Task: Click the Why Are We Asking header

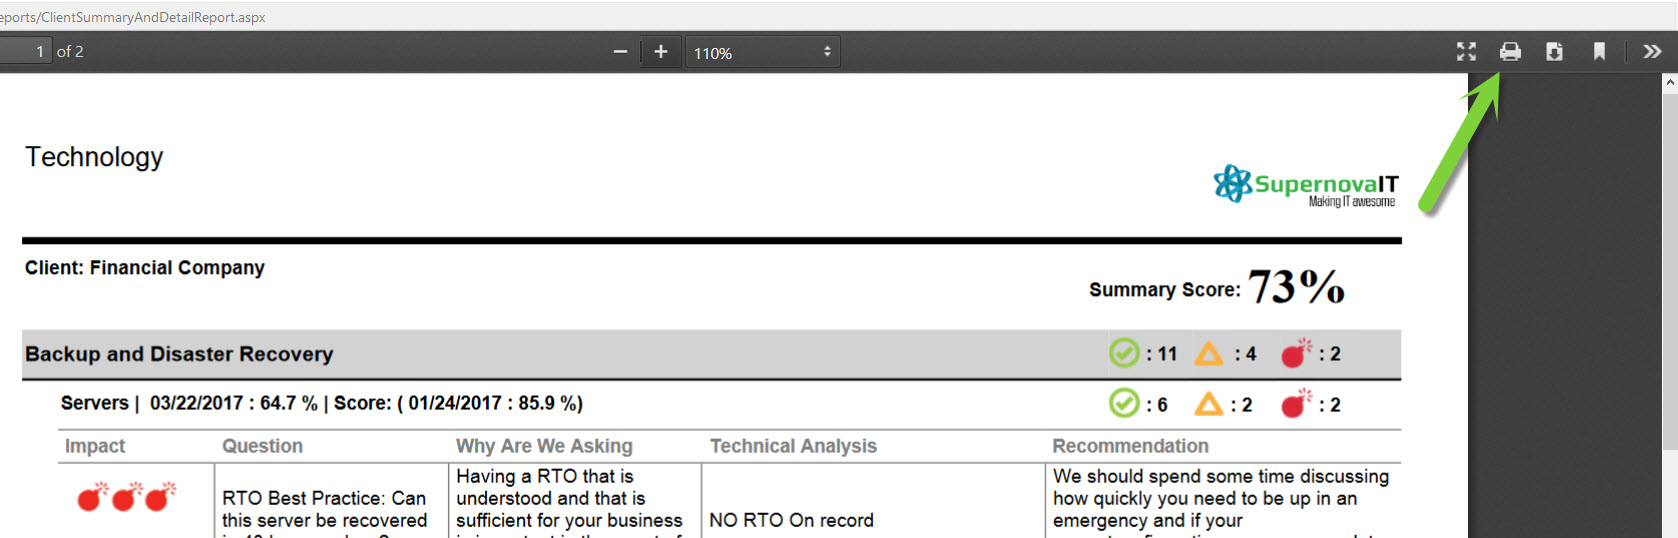Action: (x=544, y=446)
